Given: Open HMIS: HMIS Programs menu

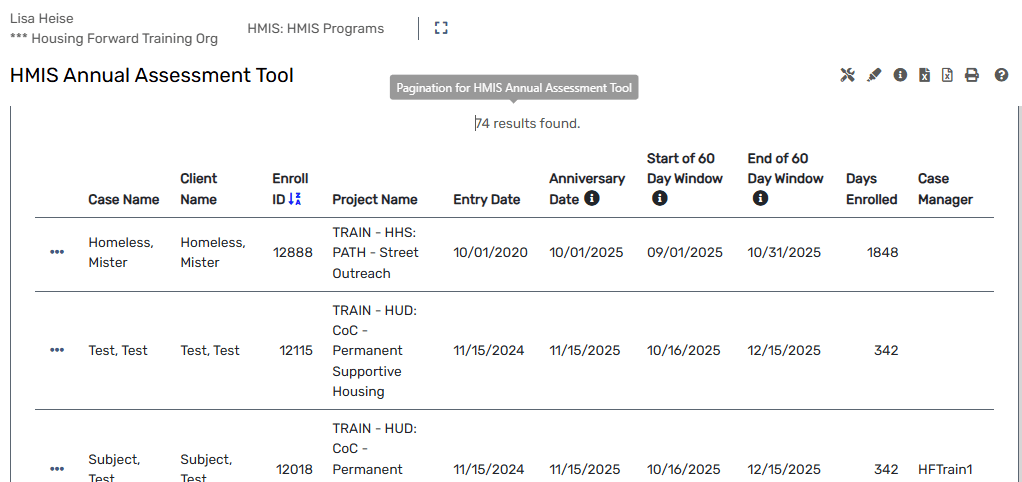Looking at the screenshot, I should (x=315, y=29).
